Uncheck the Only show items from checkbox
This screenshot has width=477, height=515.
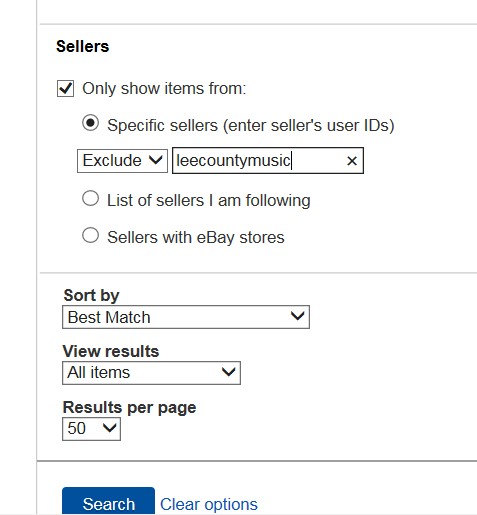[65, 88]
